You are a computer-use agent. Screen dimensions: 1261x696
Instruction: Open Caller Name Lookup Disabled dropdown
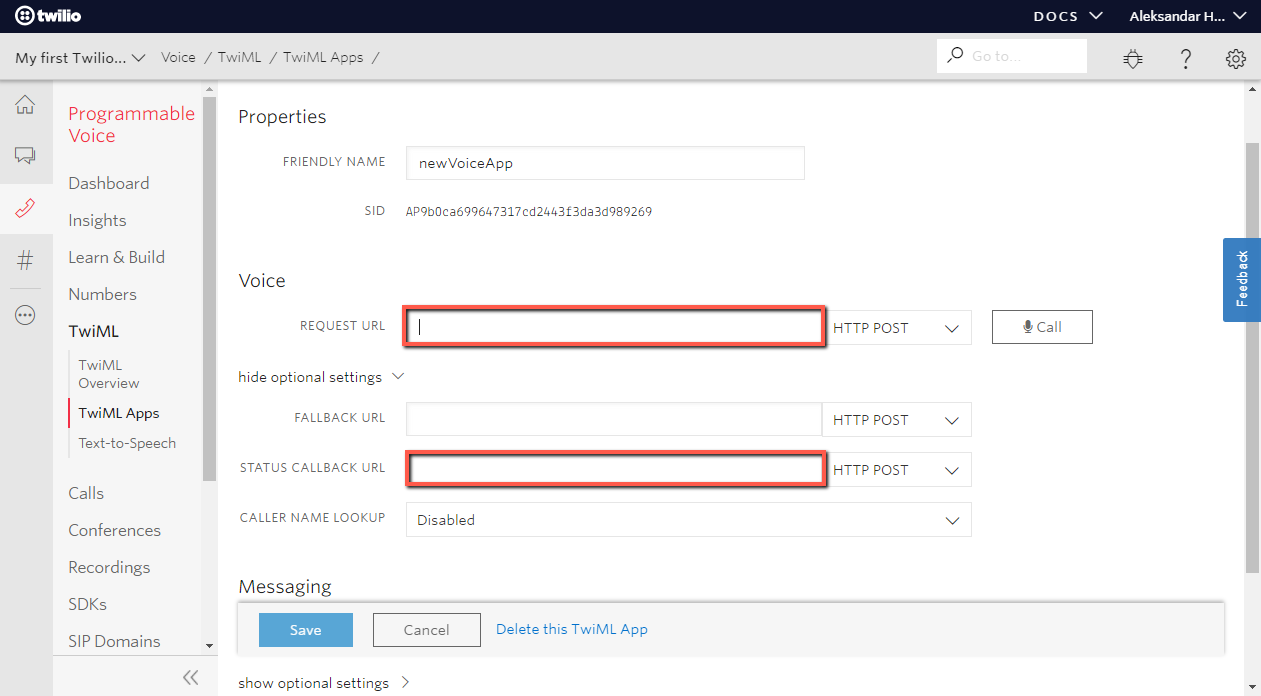(689, 520)
